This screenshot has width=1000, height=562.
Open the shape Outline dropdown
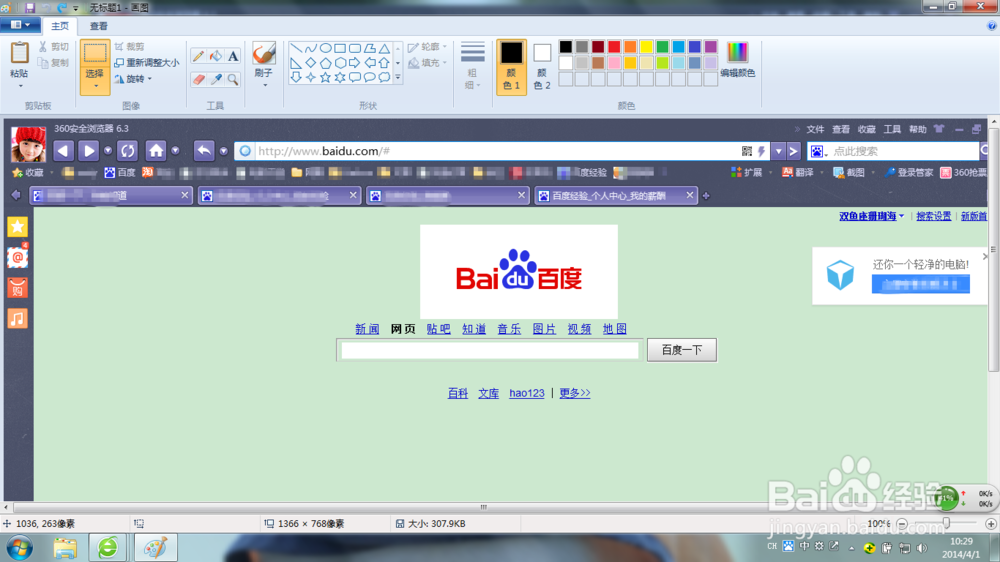pos(427,47)
